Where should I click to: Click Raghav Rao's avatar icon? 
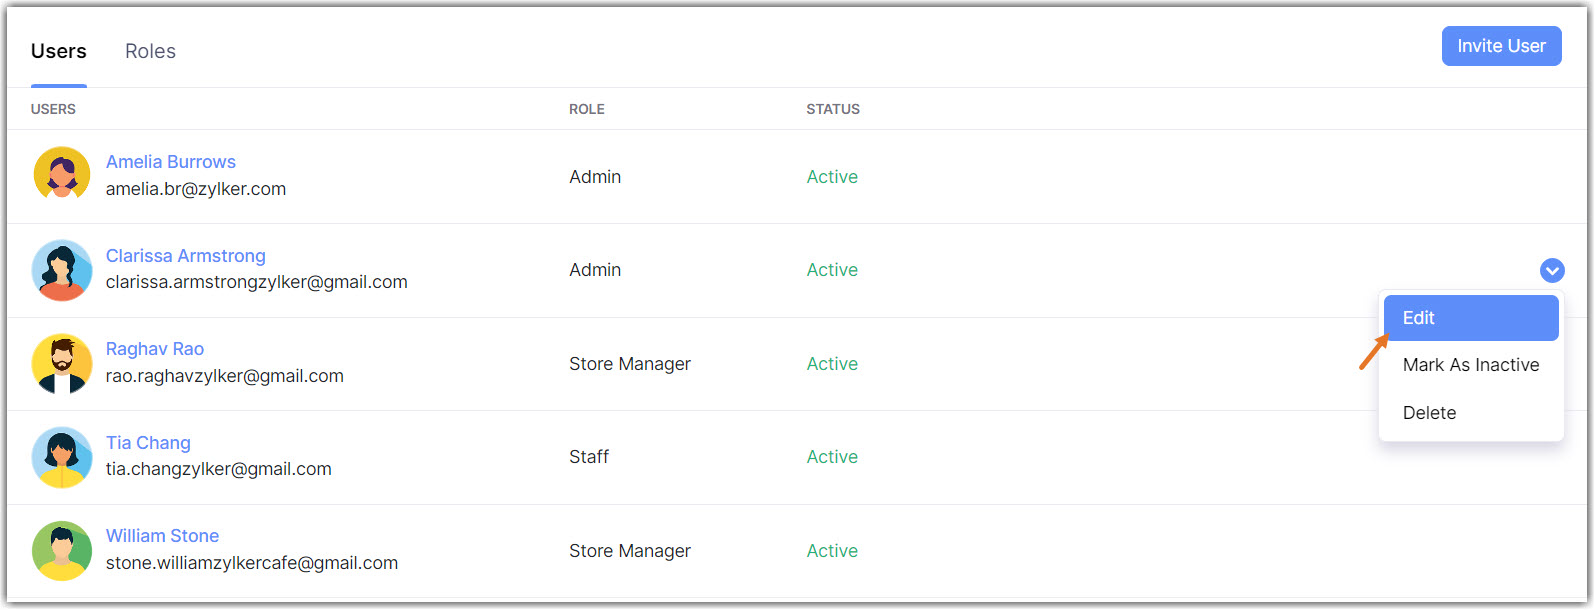click(x=62, y=364)
